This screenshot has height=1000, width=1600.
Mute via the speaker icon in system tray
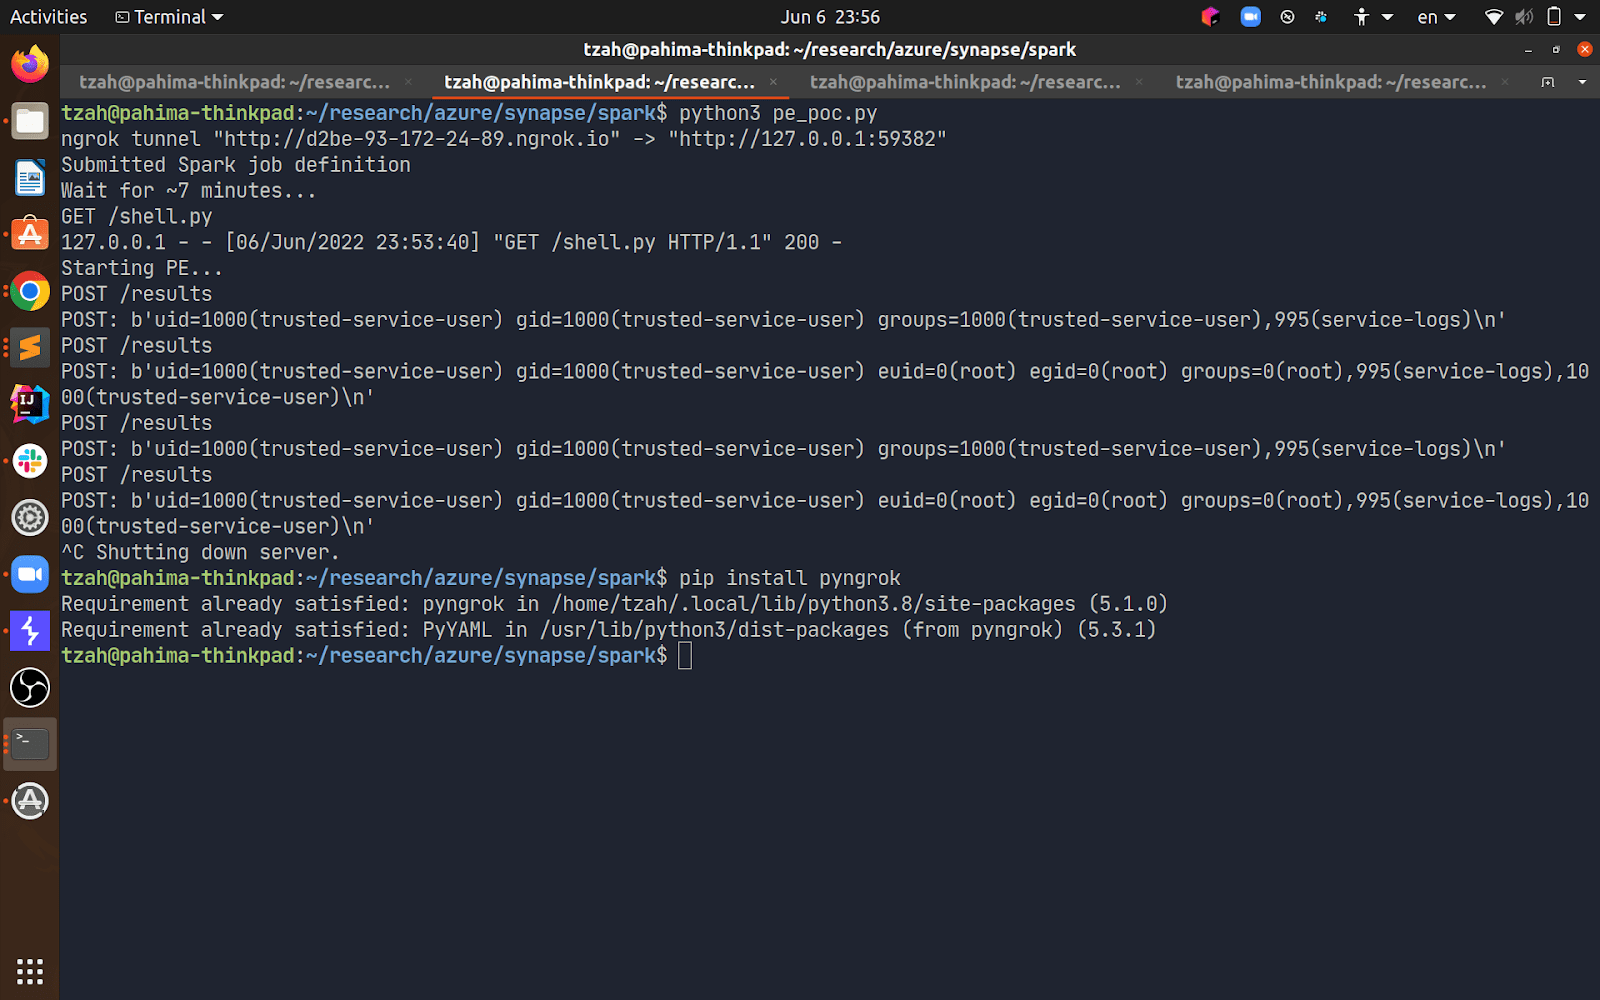pos(1523,17)
